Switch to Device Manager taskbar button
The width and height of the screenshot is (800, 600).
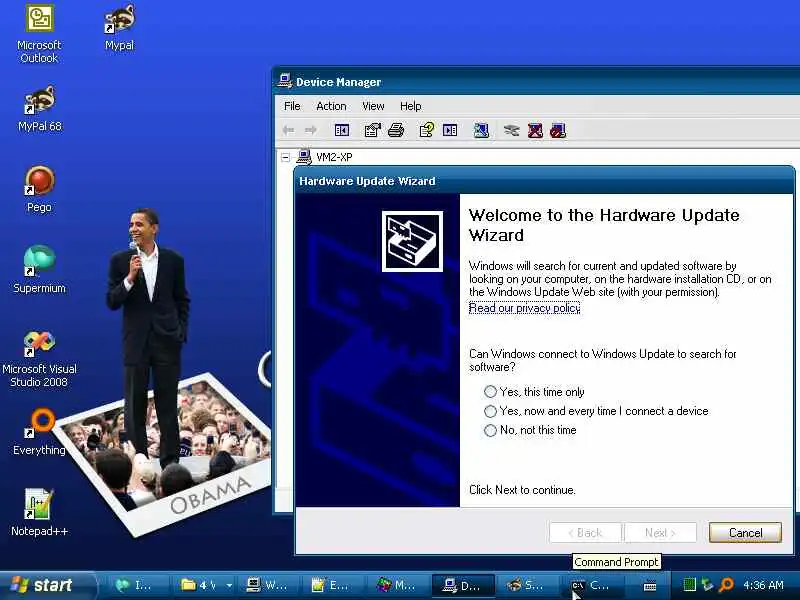click(464, 585)
